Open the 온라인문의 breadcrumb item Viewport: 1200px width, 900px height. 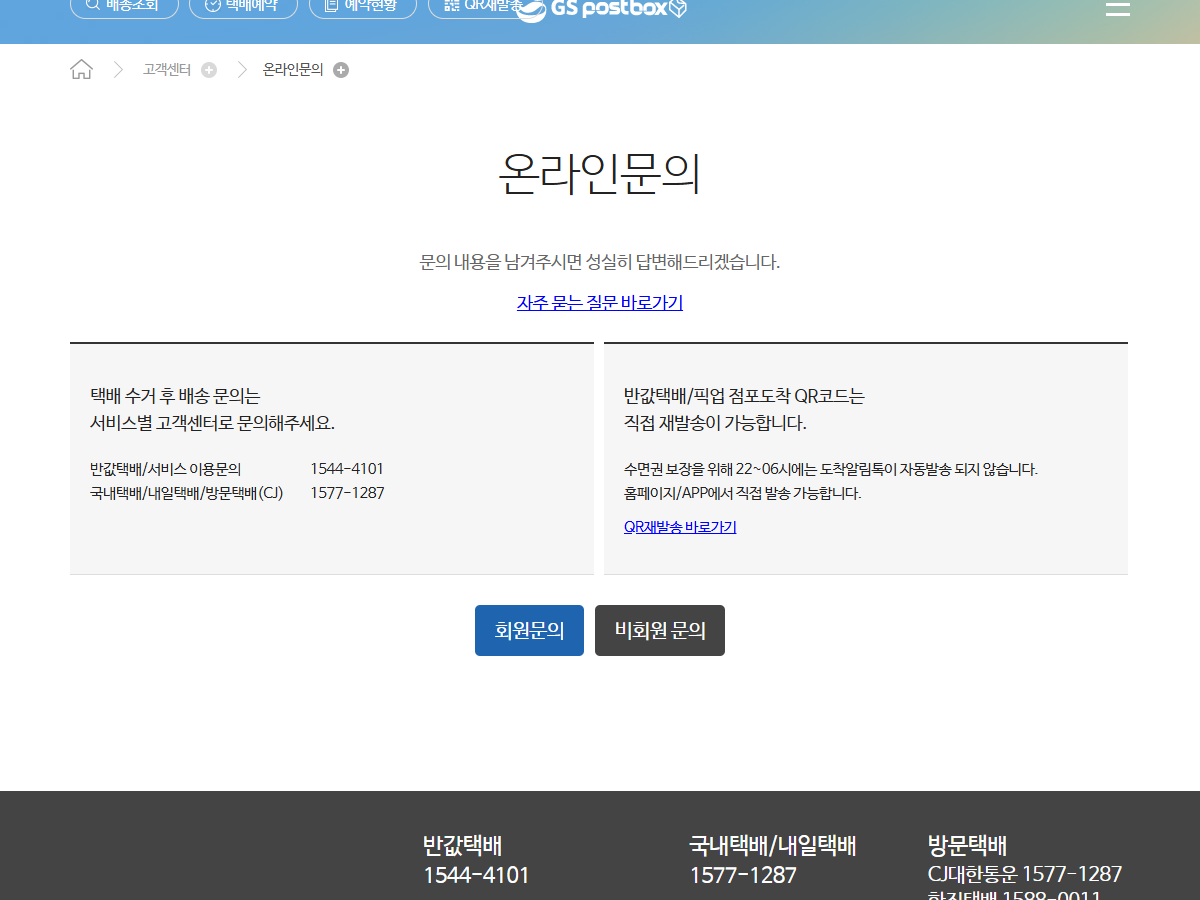pos(293,70)
